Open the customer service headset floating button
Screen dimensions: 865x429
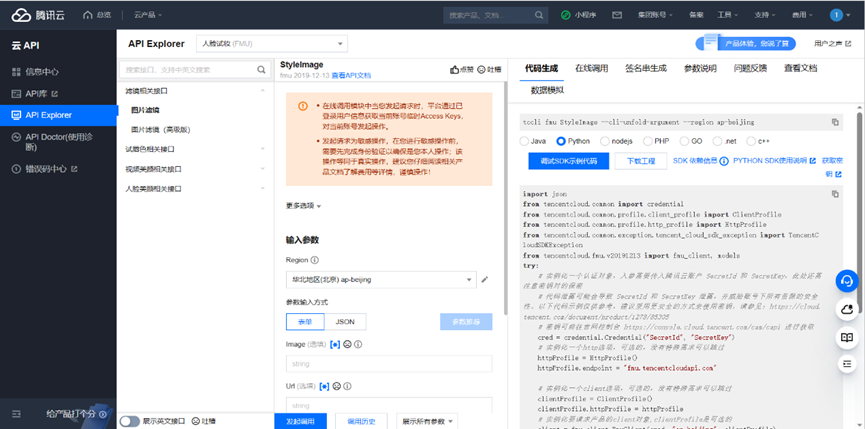(x=847, y=281)
